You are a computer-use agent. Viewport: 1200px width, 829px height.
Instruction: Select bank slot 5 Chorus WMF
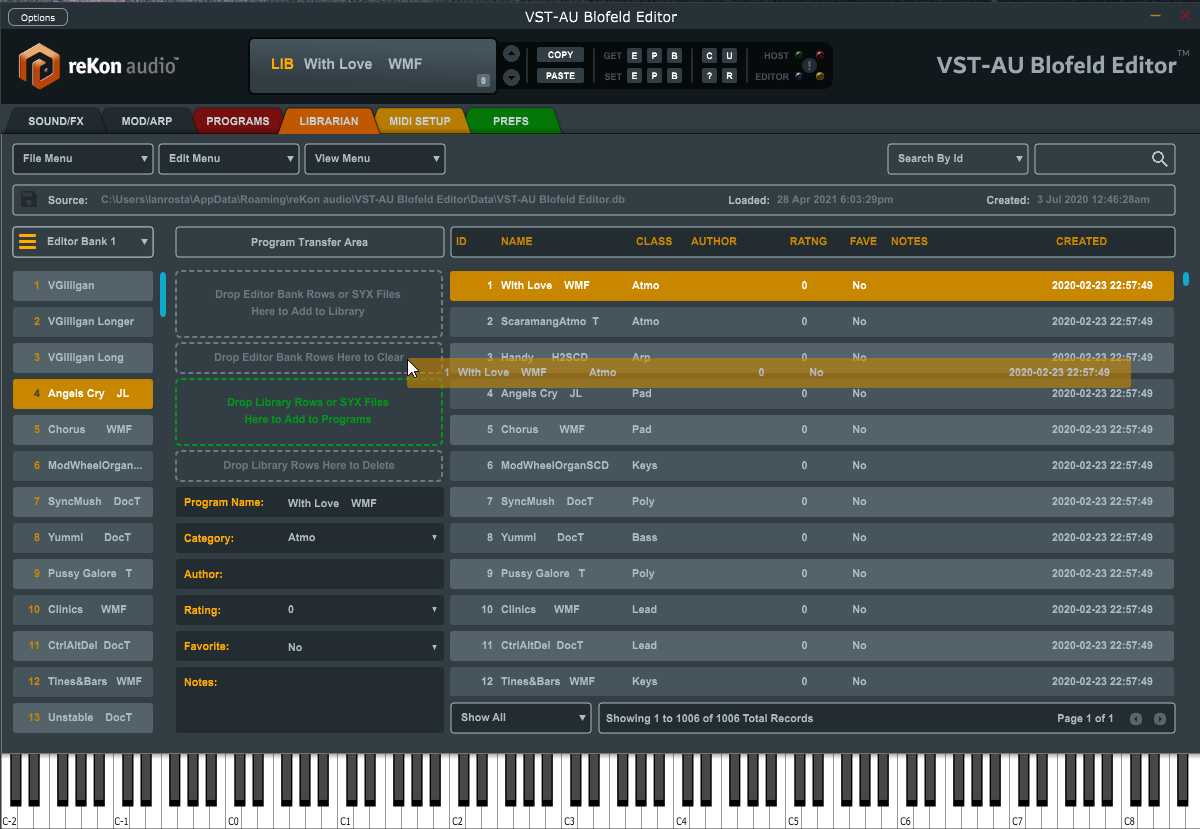pos(83,430)
